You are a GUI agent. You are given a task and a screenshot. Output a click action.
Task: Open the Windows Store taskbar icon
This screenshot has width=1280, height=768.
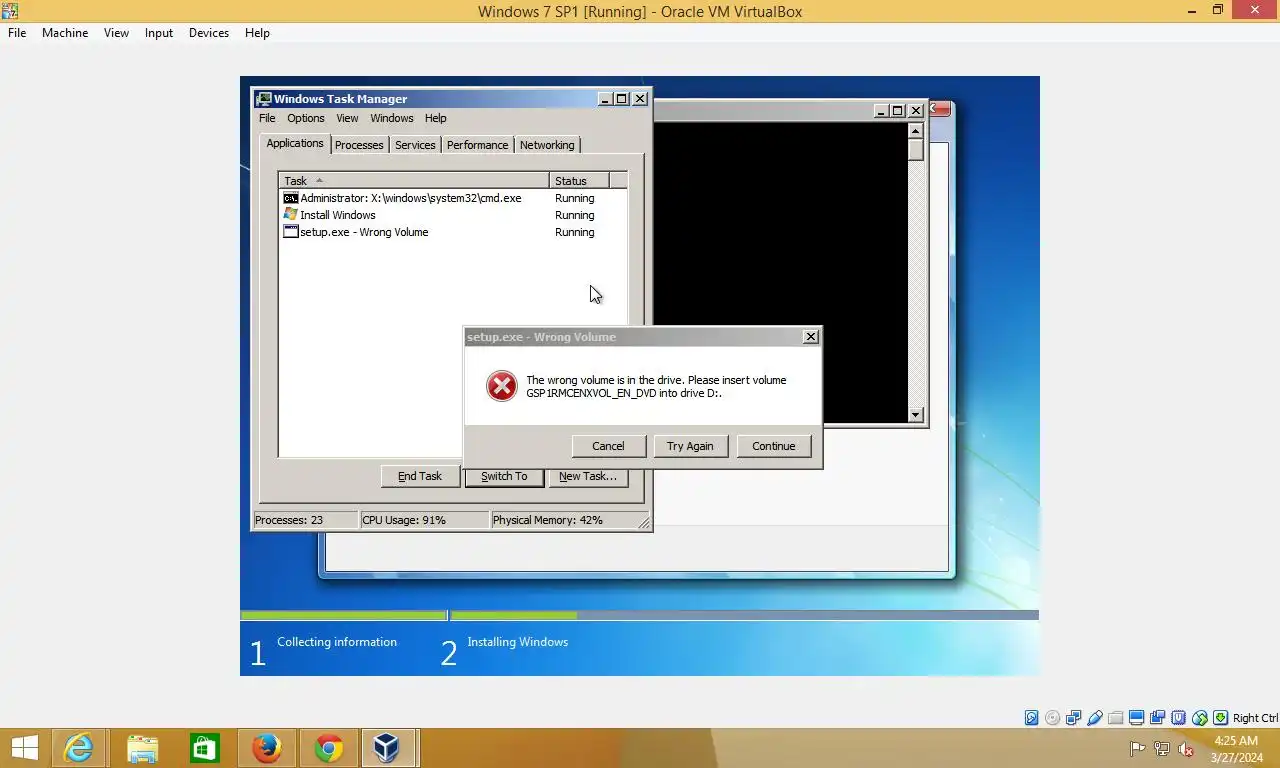pos(204,748)
